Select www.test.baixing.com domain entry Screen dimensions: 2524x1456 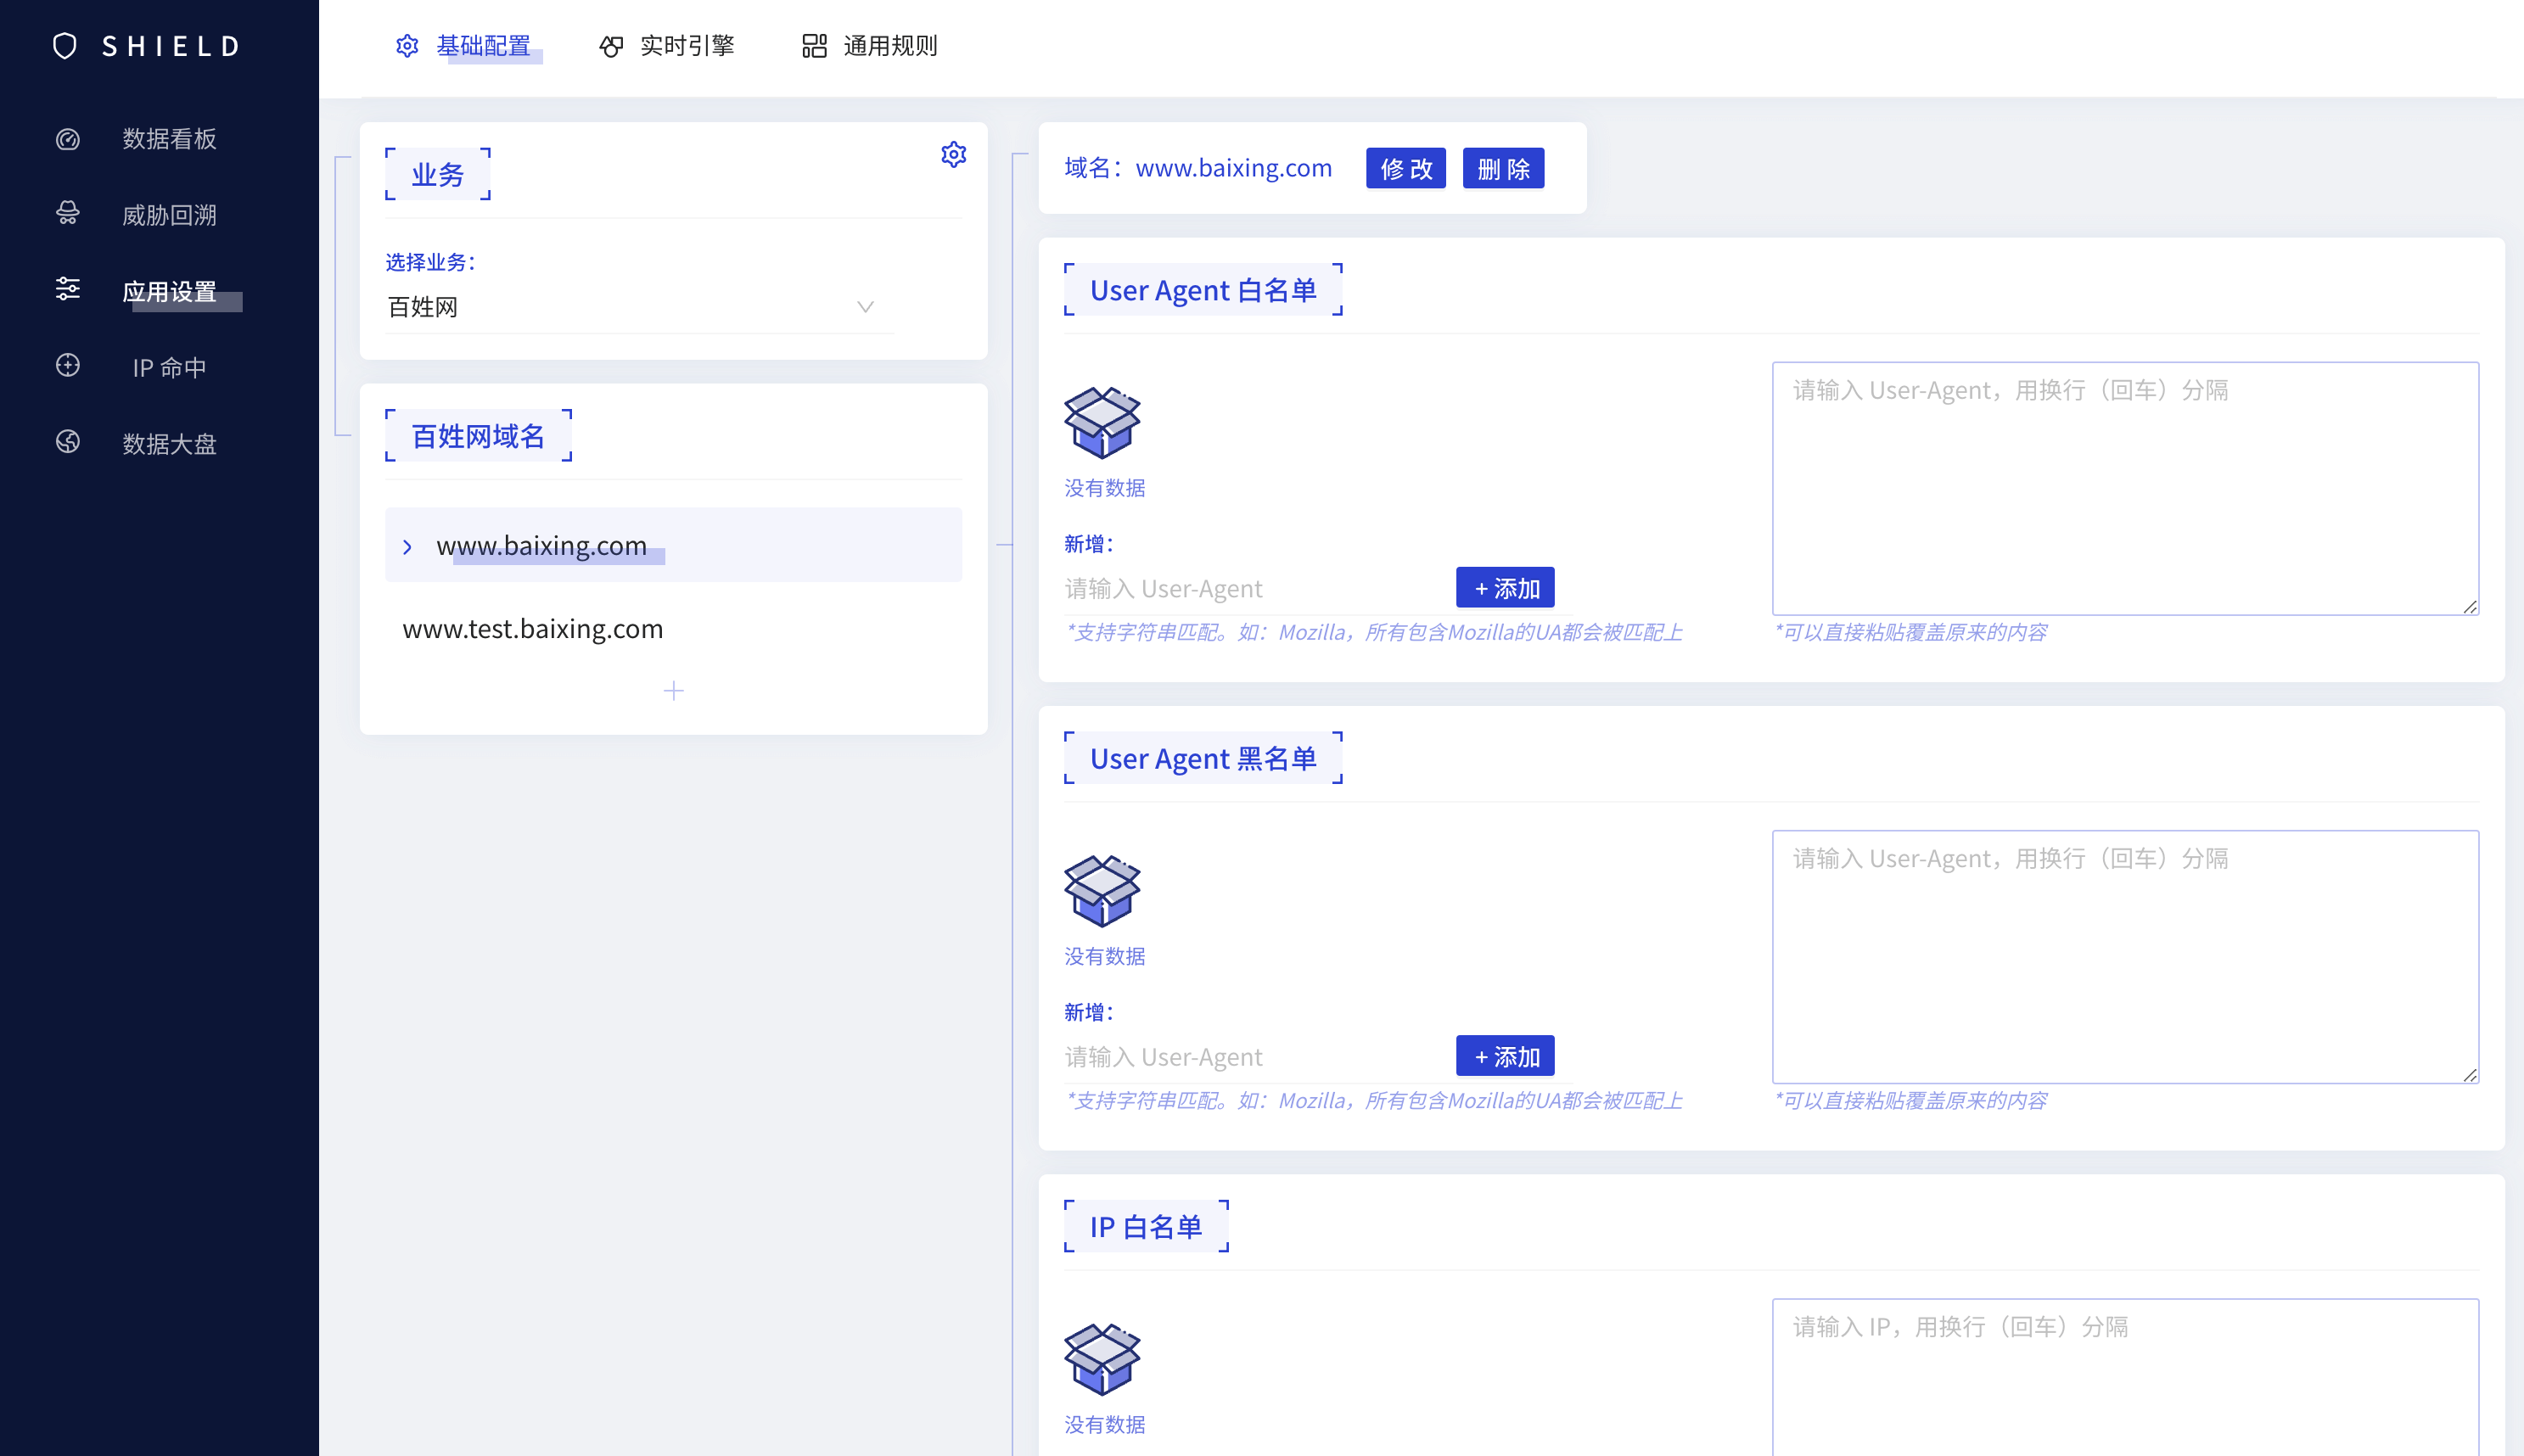[x=532, y=628]
